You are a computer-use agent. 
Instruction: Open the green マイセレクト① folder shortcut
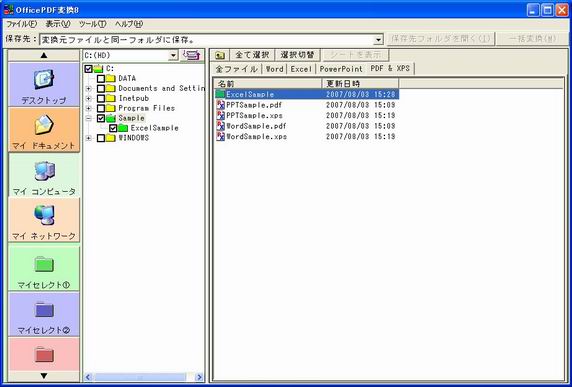[44, 268]
